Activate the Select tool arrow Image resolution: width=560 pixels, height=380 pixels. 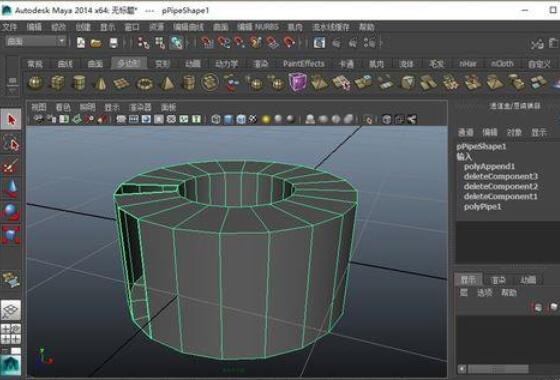point(11,120)
